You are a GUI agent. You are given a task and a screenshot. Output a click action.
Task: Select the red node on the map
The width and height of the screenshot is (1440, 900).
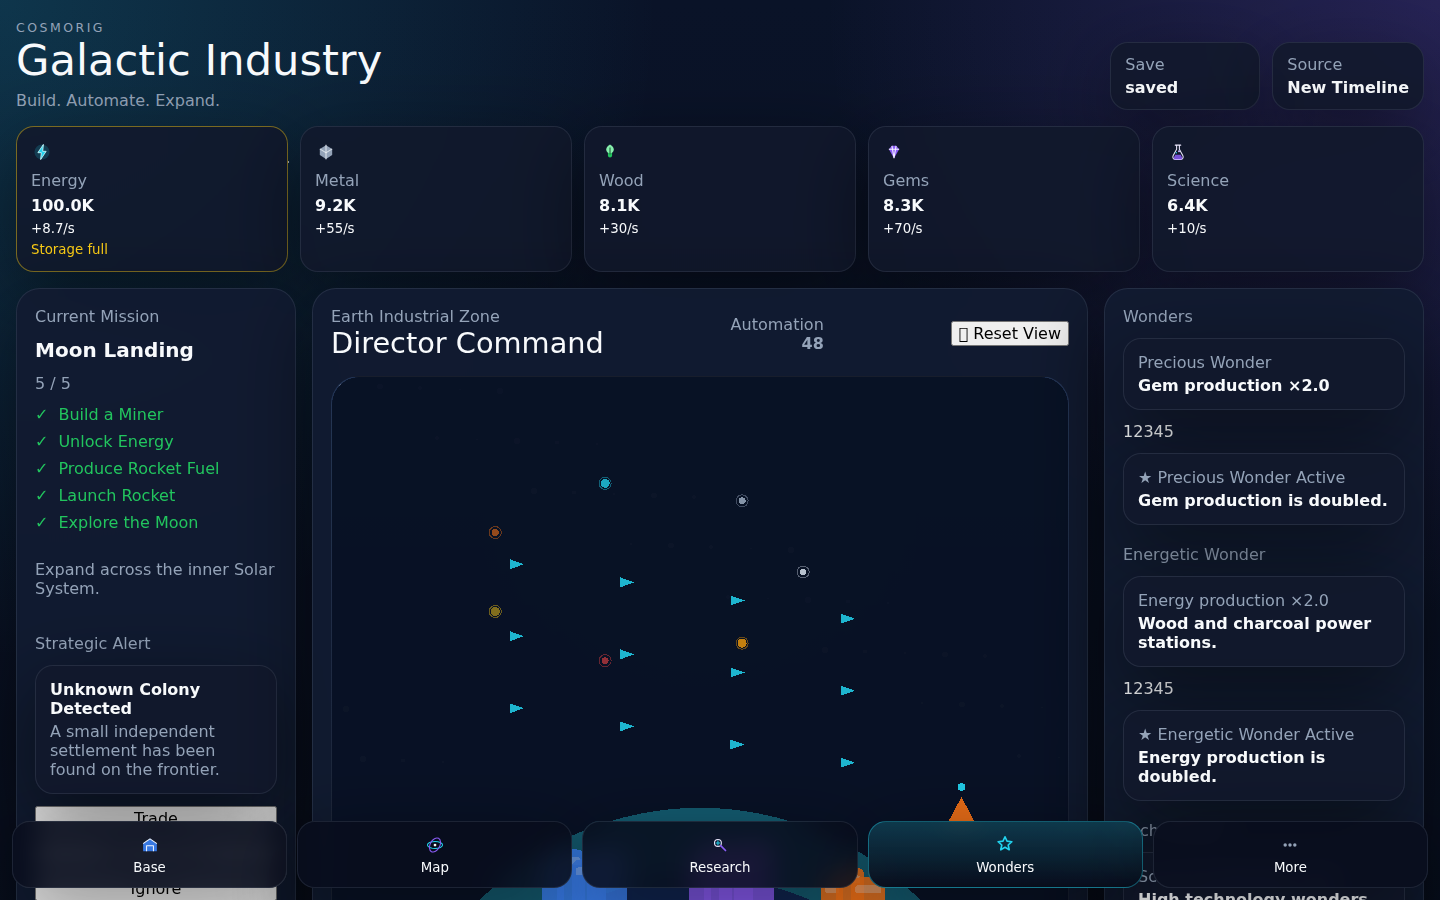(x=605, y=661)
